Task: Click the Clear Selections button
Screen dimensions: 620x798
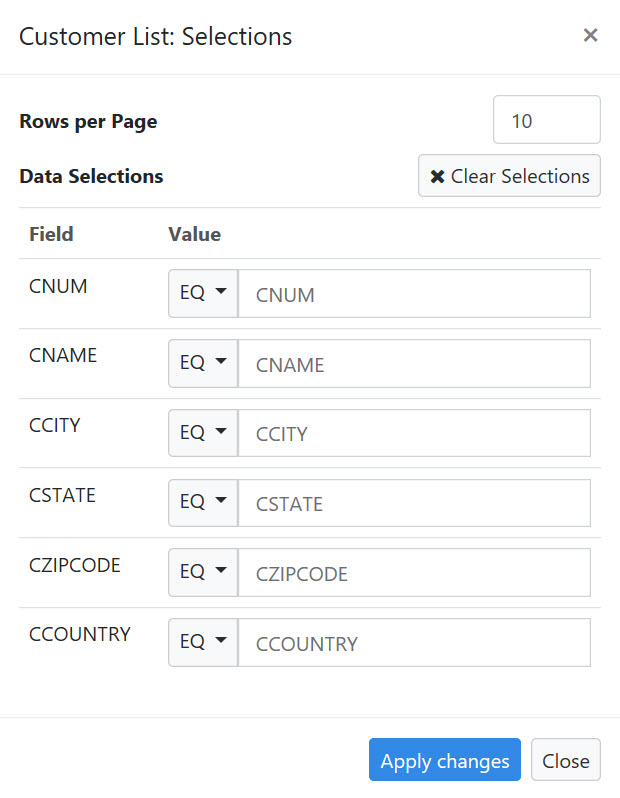Action: [x=509, y=176]
